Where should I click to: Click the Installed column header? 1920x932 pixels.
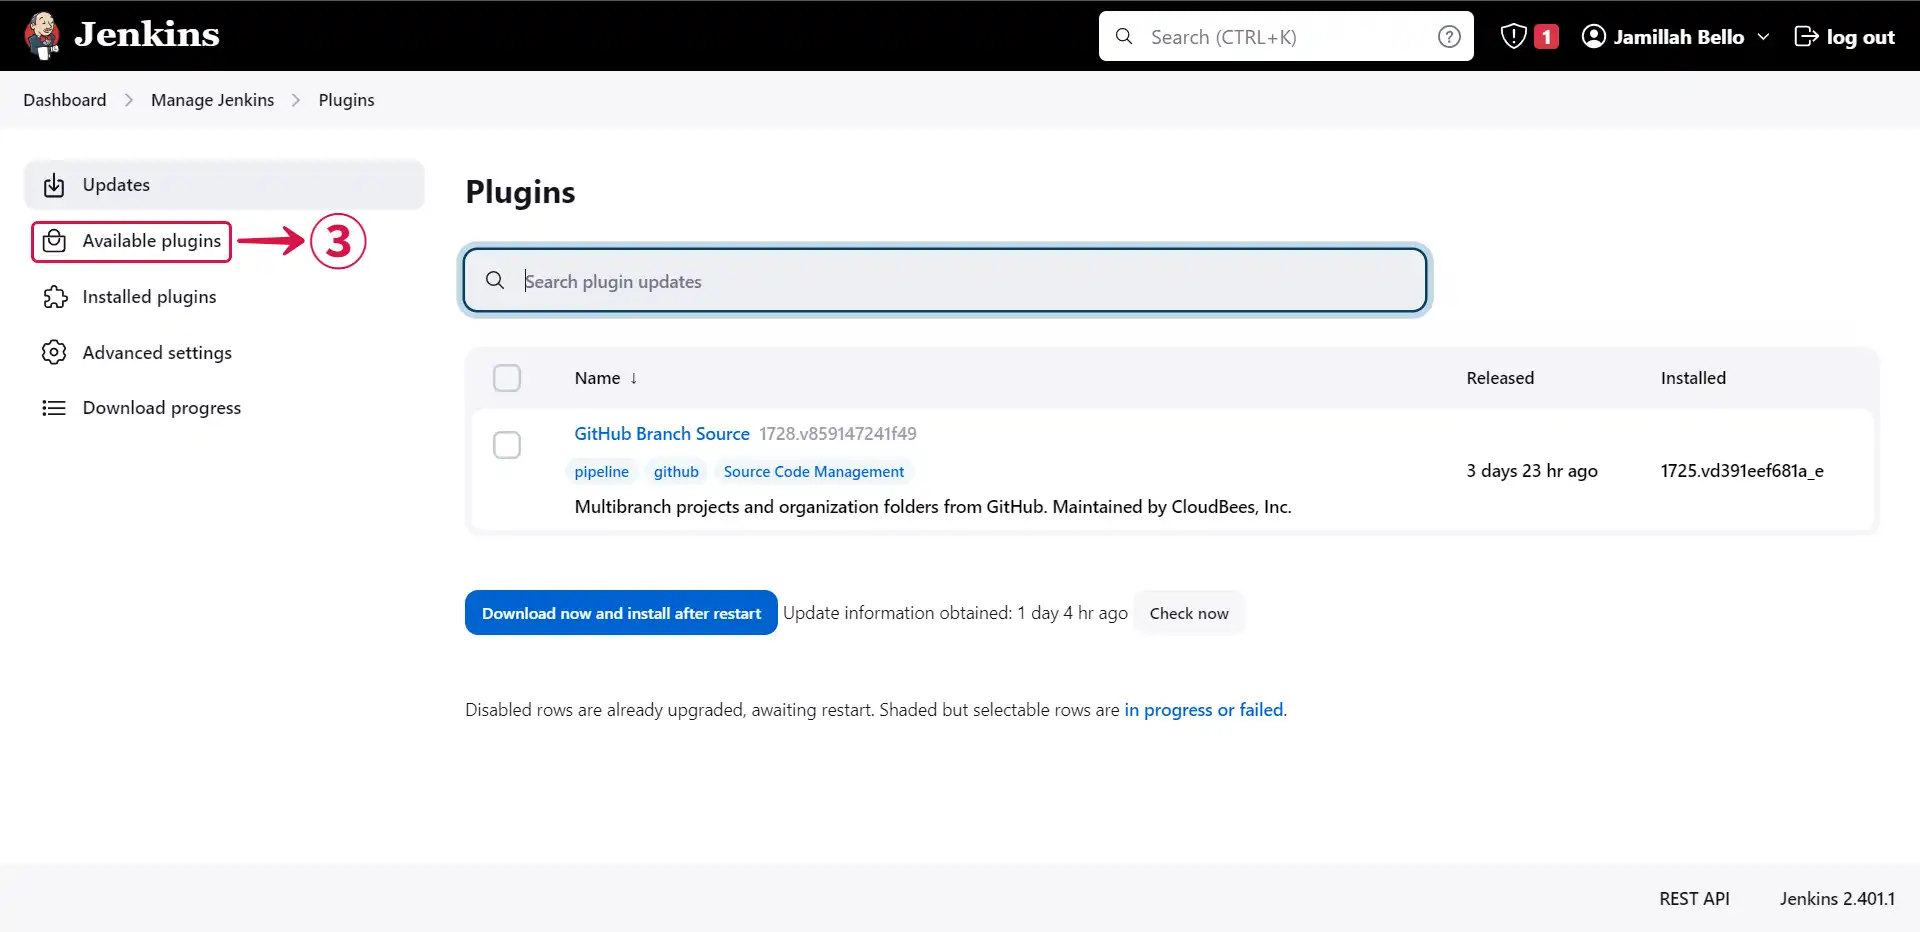click(x=1693, y=378)
